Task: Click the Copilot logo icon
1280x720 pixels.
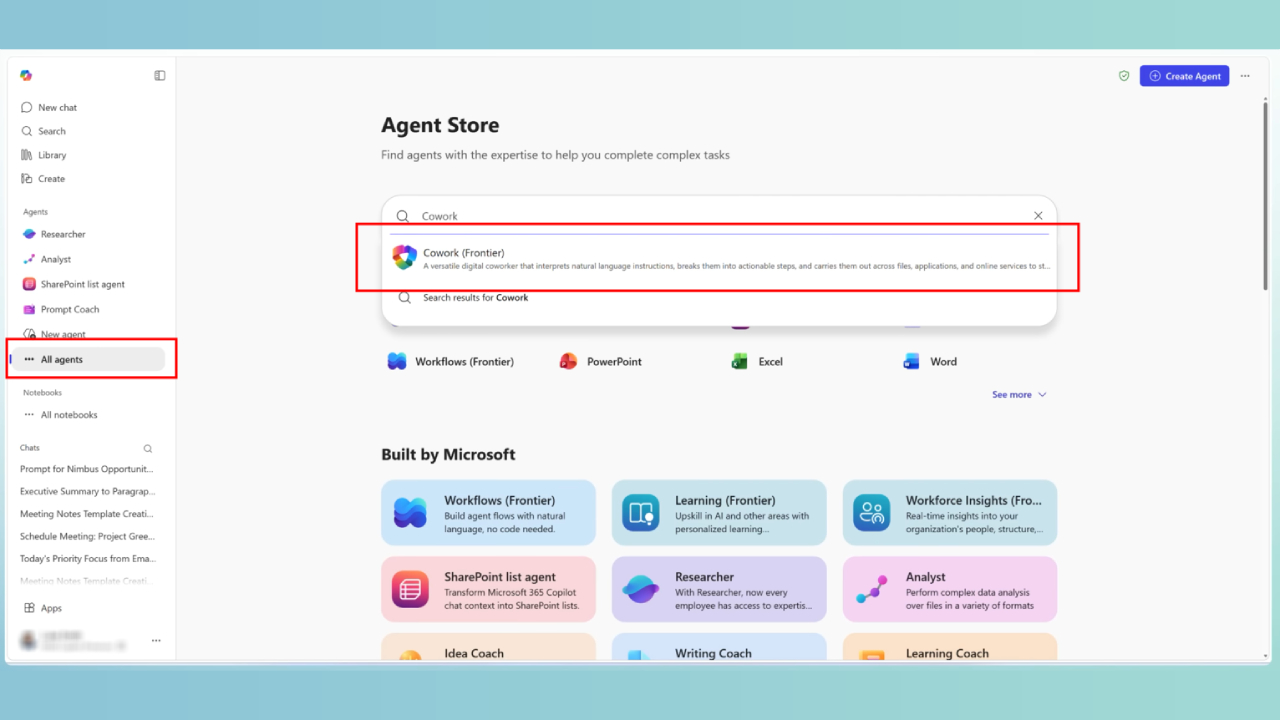Action: pyautogui.click(x=26, y=76)
